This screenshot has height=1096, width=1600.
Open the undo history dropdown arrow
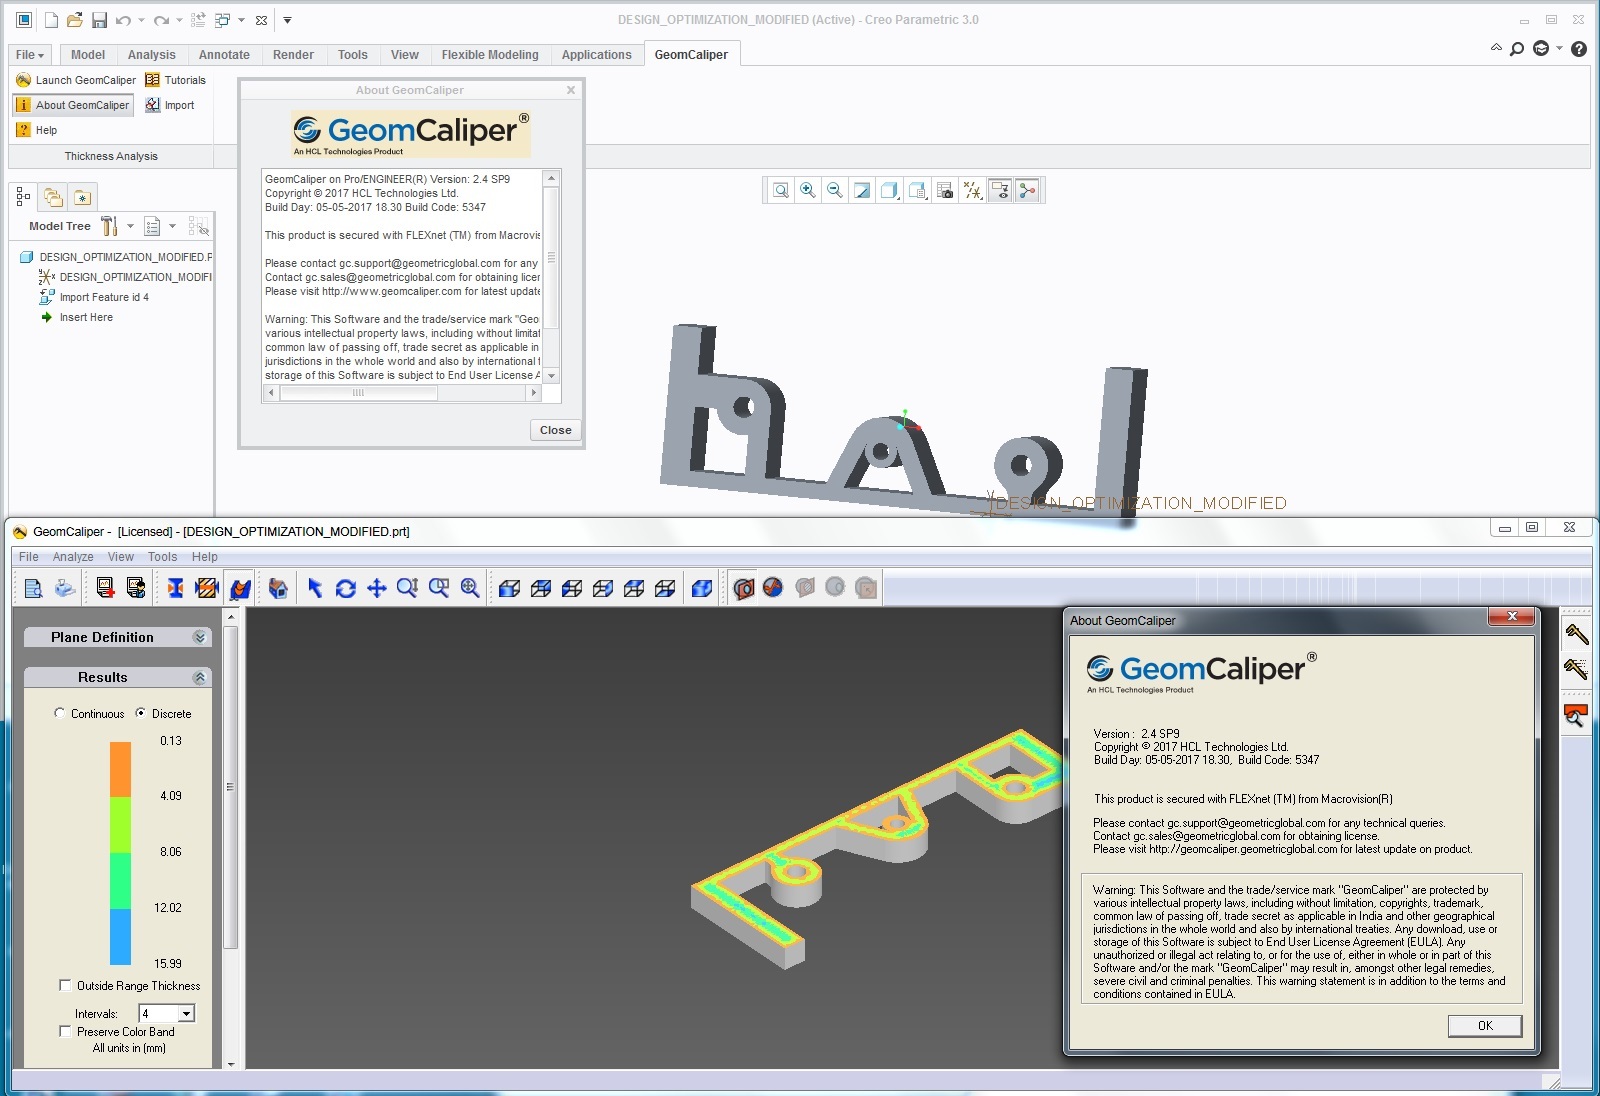click(141, 20)
